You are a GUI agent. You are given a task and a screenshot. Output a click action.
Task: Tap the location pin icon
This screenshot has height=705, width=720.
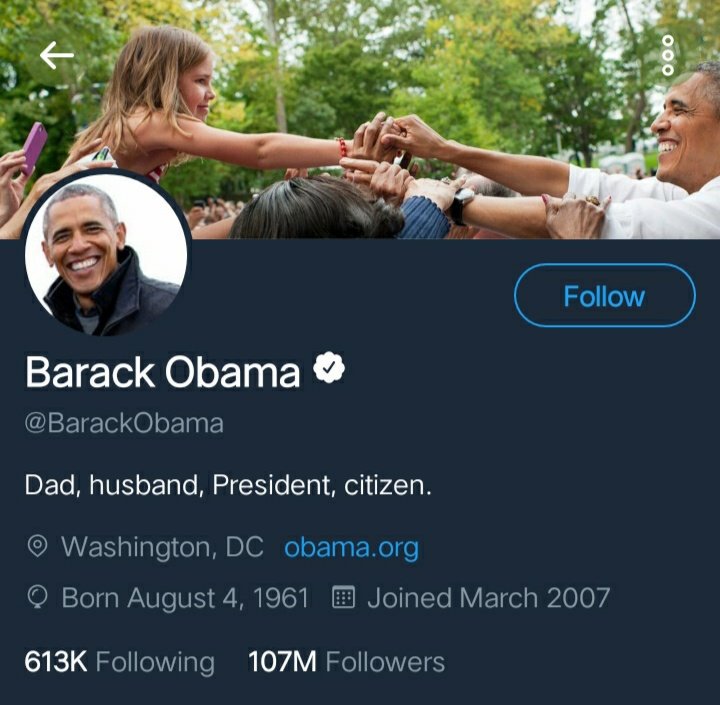37,546
